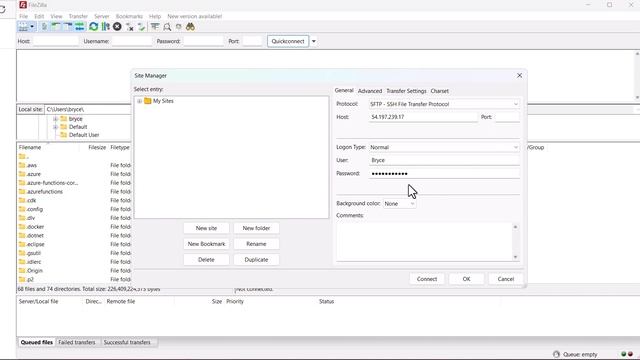Click the Connect button

click(427, 279)
